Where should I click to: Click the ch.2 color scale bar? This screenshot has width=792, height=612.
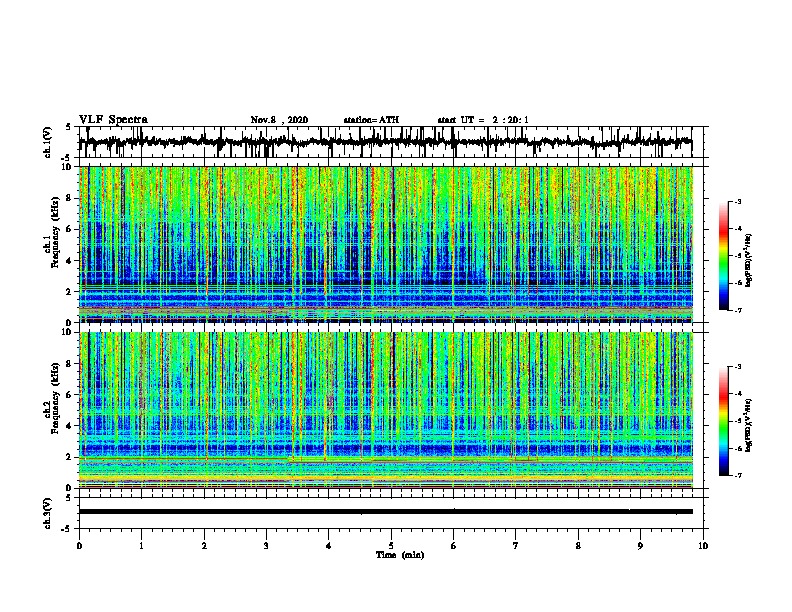point(724,421)
